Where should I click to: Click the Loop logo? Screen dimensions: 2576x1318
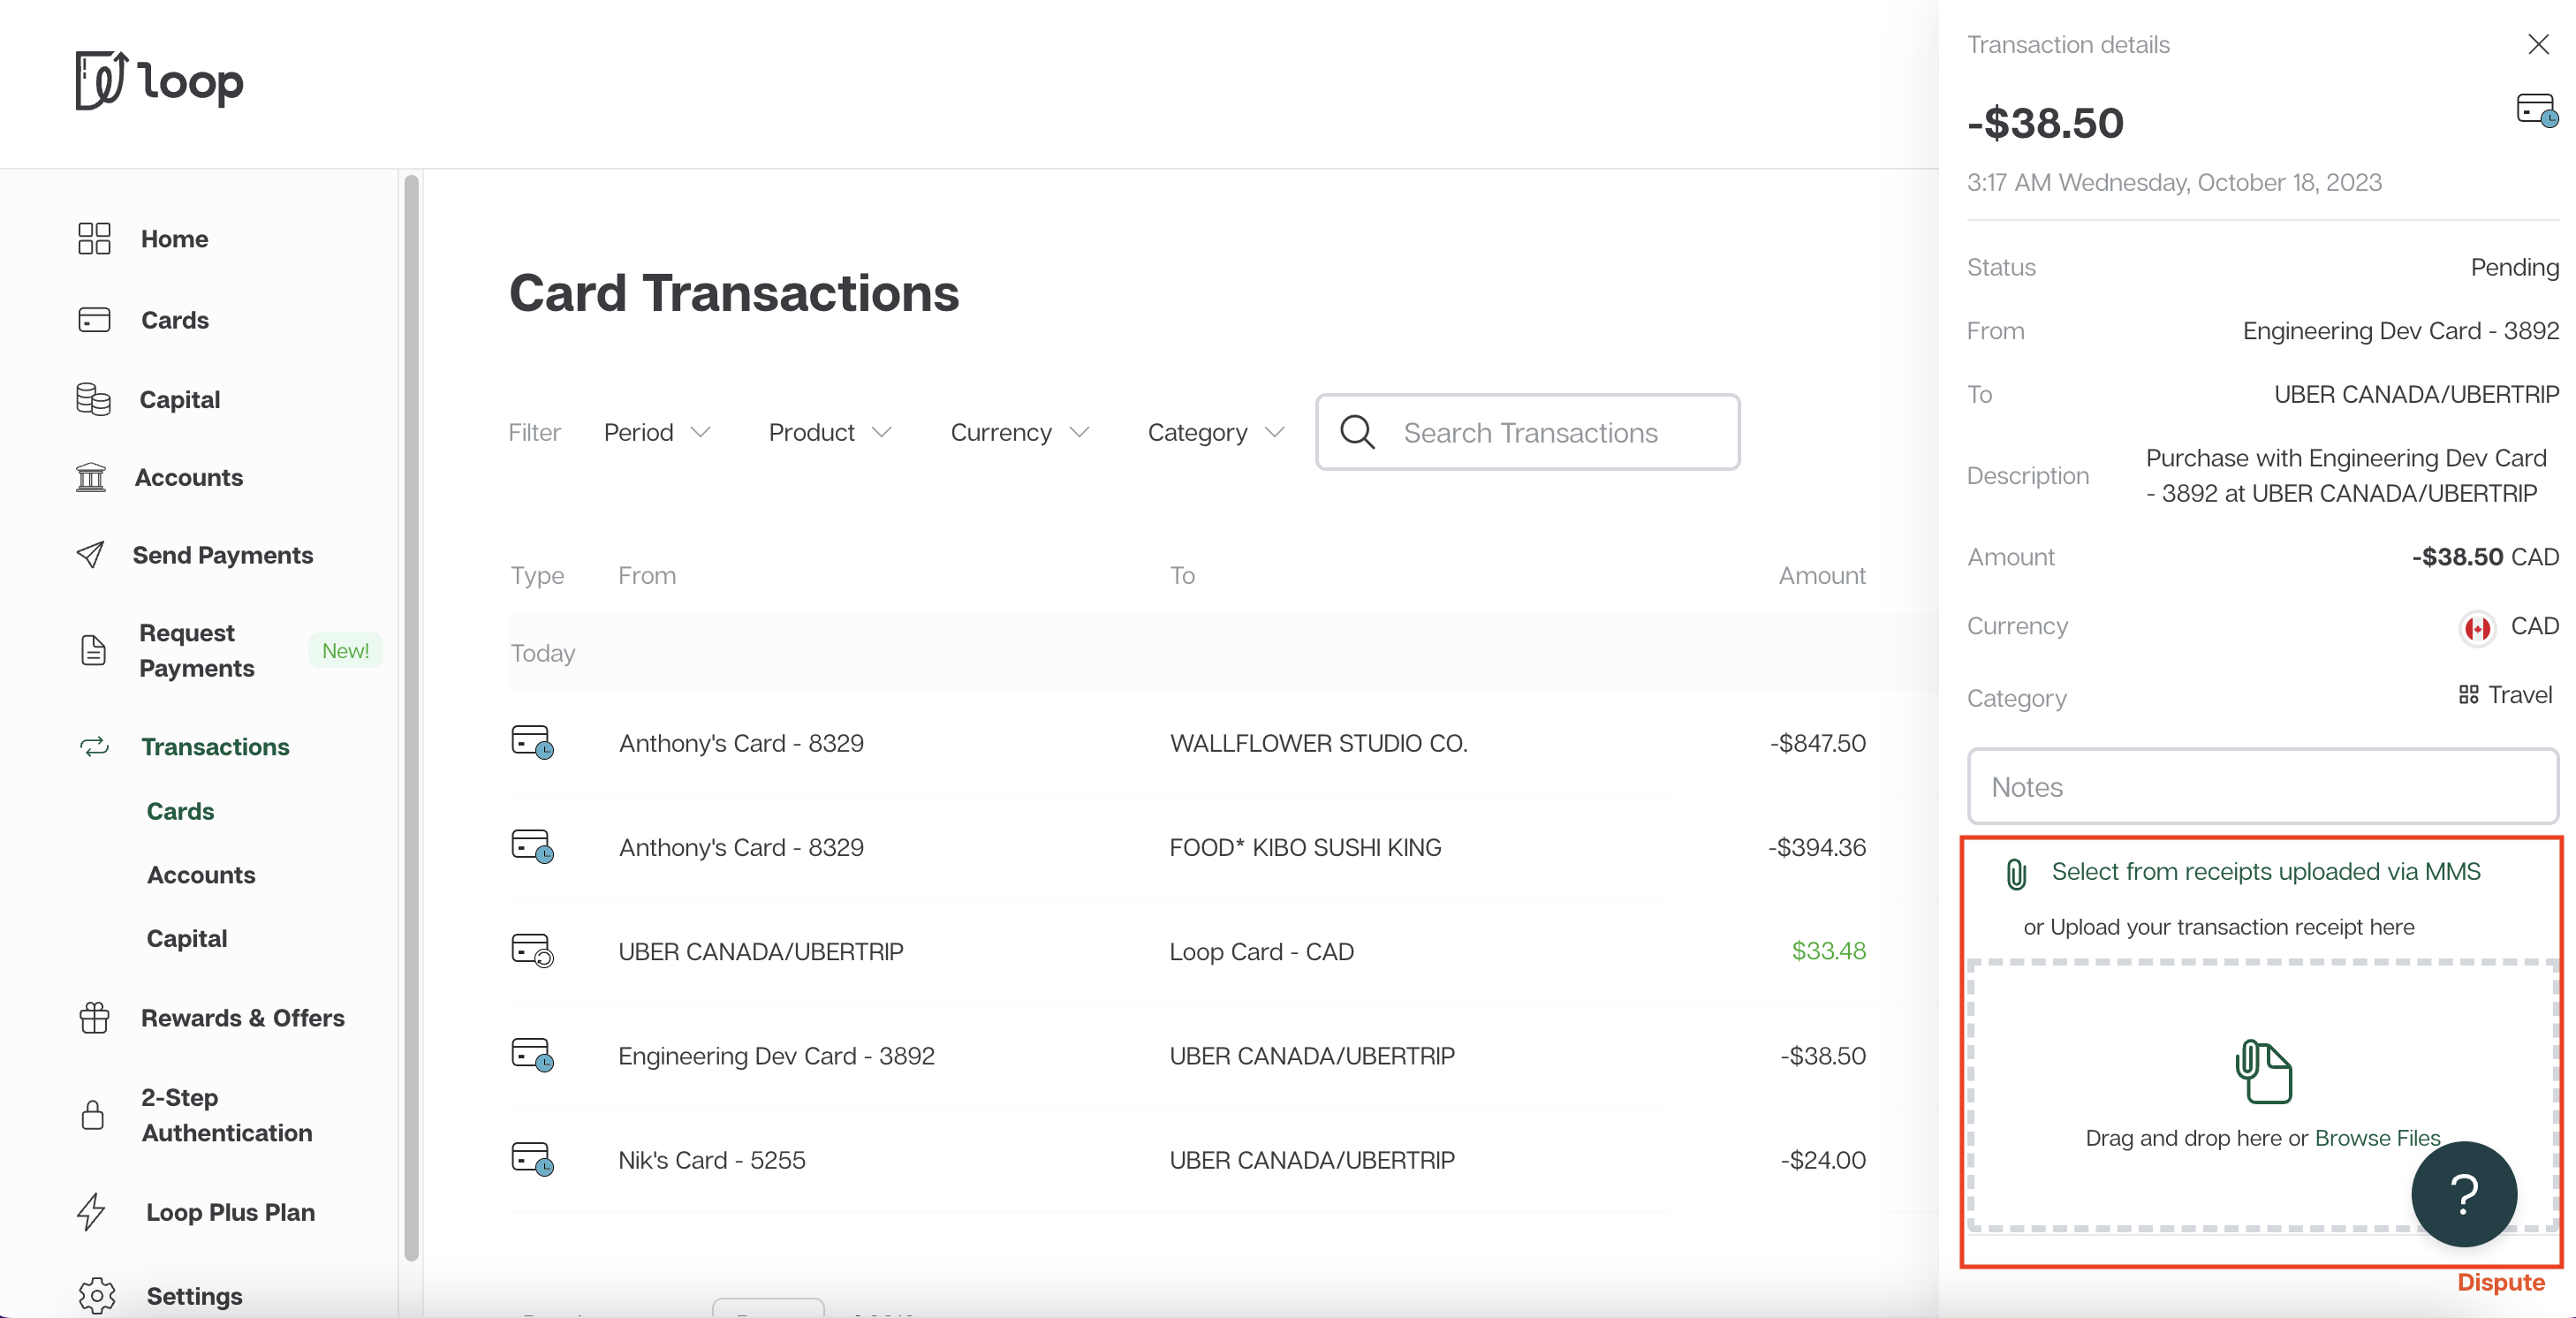[x=160, y=81]
